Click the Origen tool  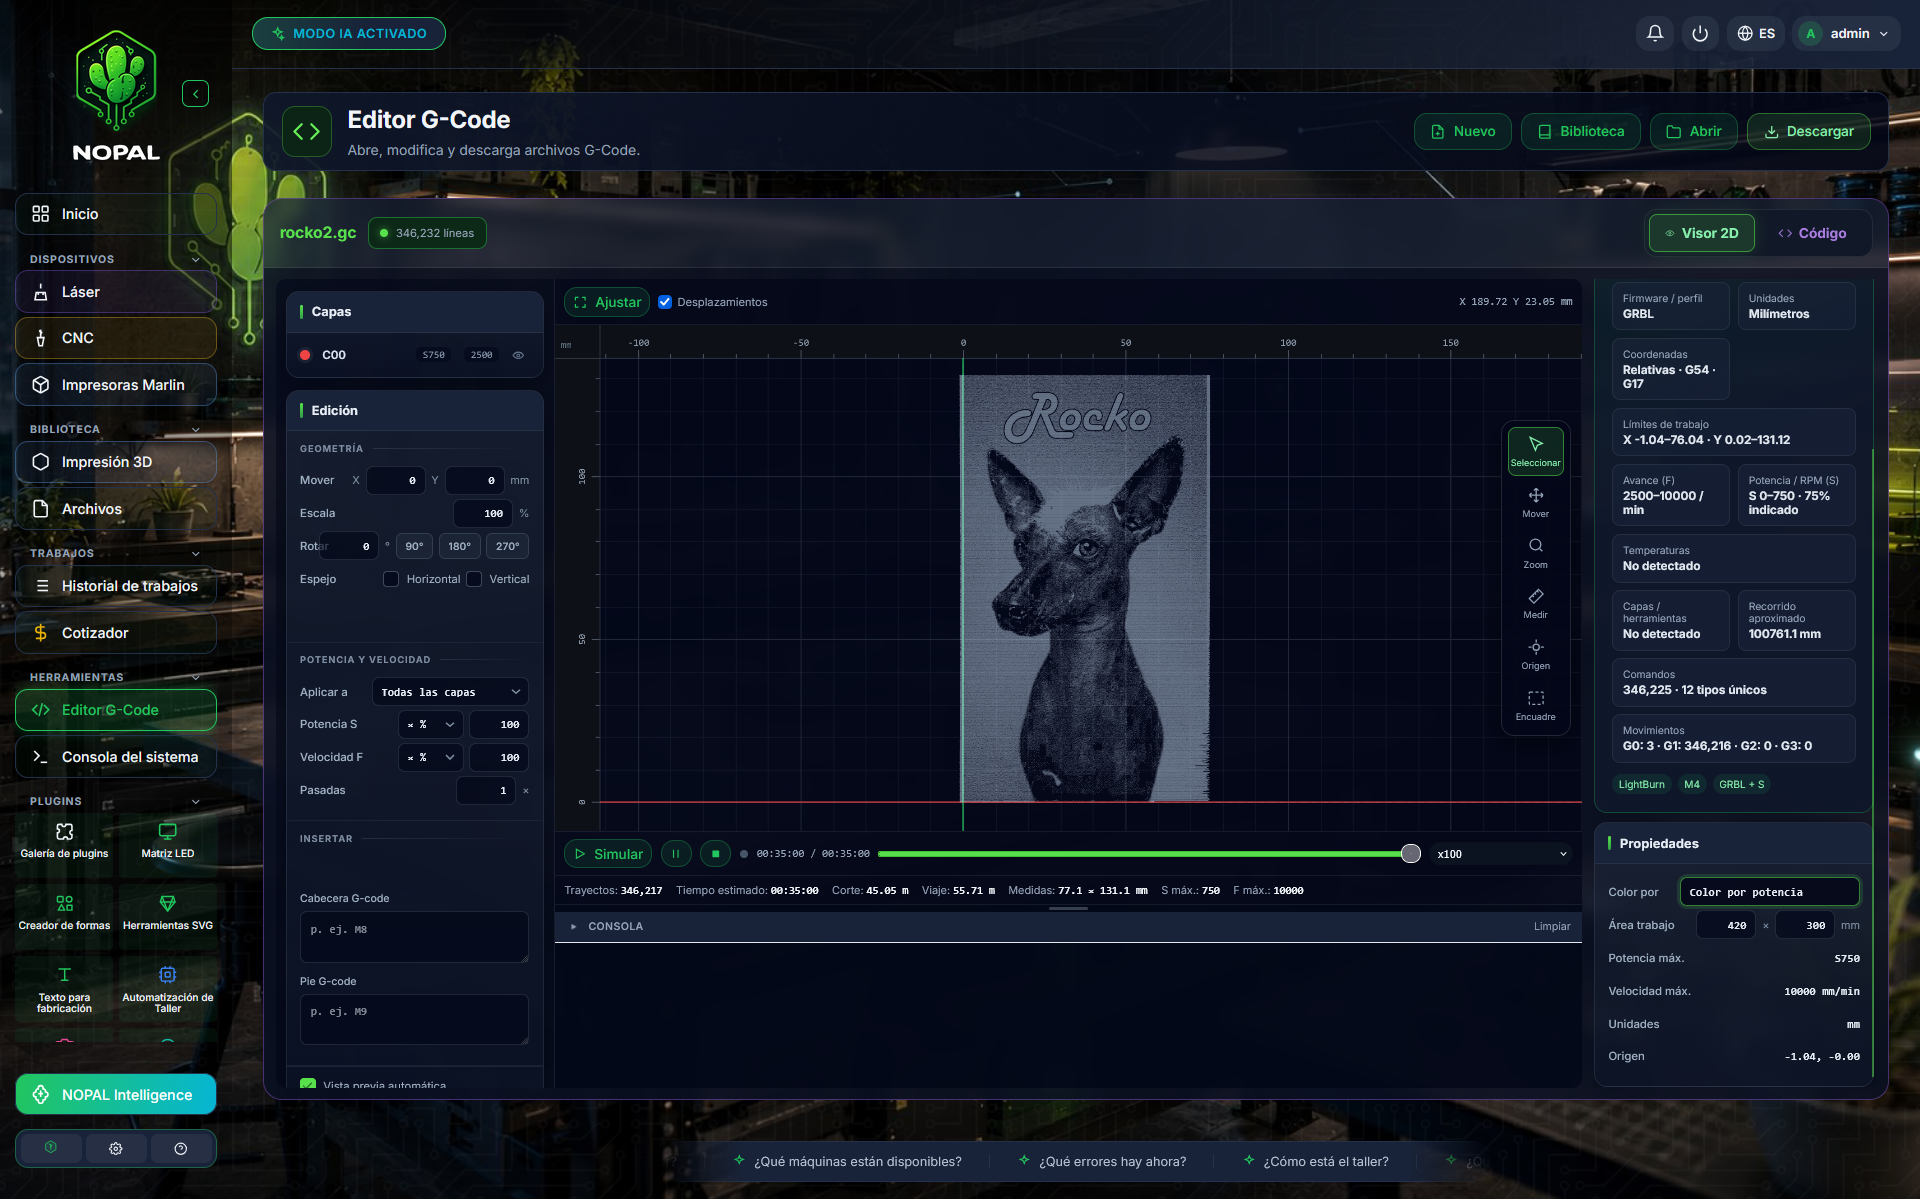(x=1535, y=654)
